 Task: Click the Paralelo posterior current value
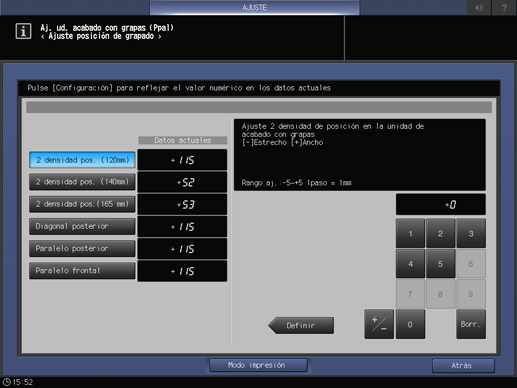click(182, 249)
